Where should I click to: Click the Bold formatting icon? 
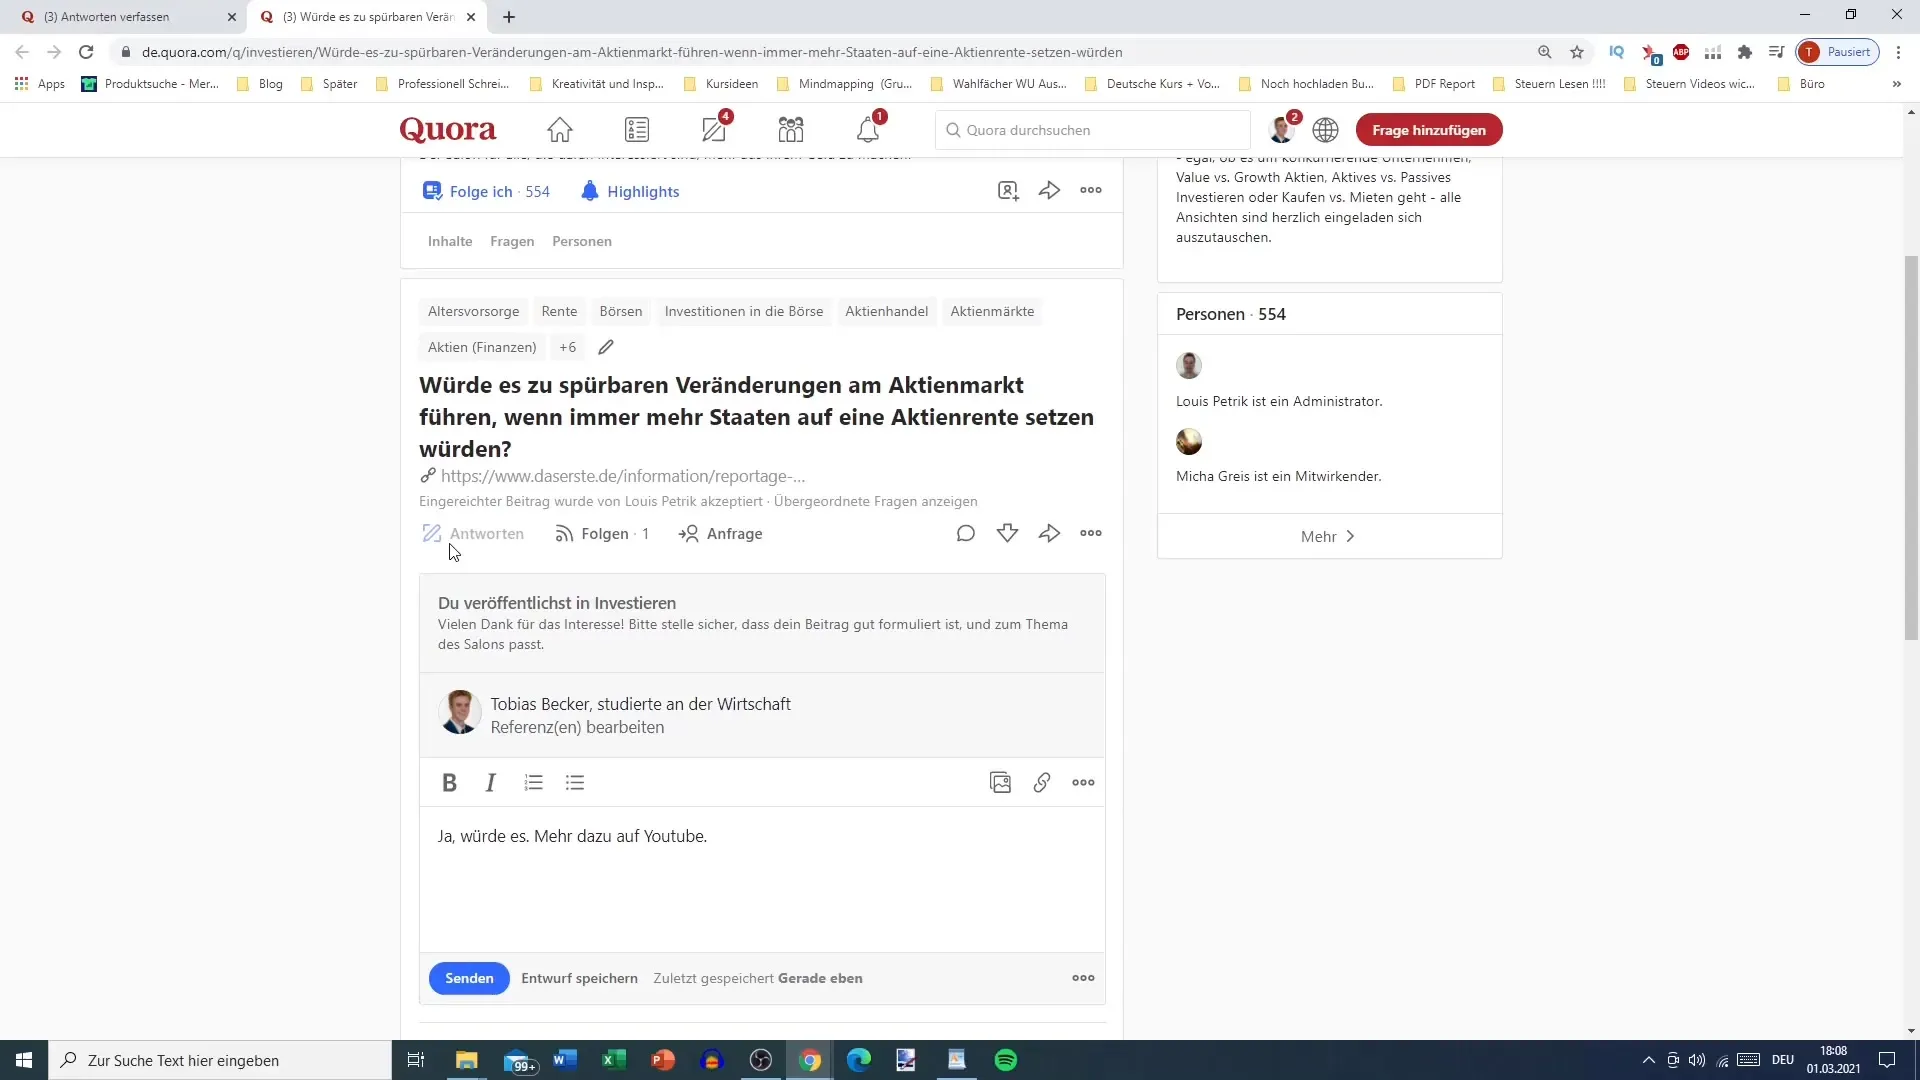click(450, 783)
